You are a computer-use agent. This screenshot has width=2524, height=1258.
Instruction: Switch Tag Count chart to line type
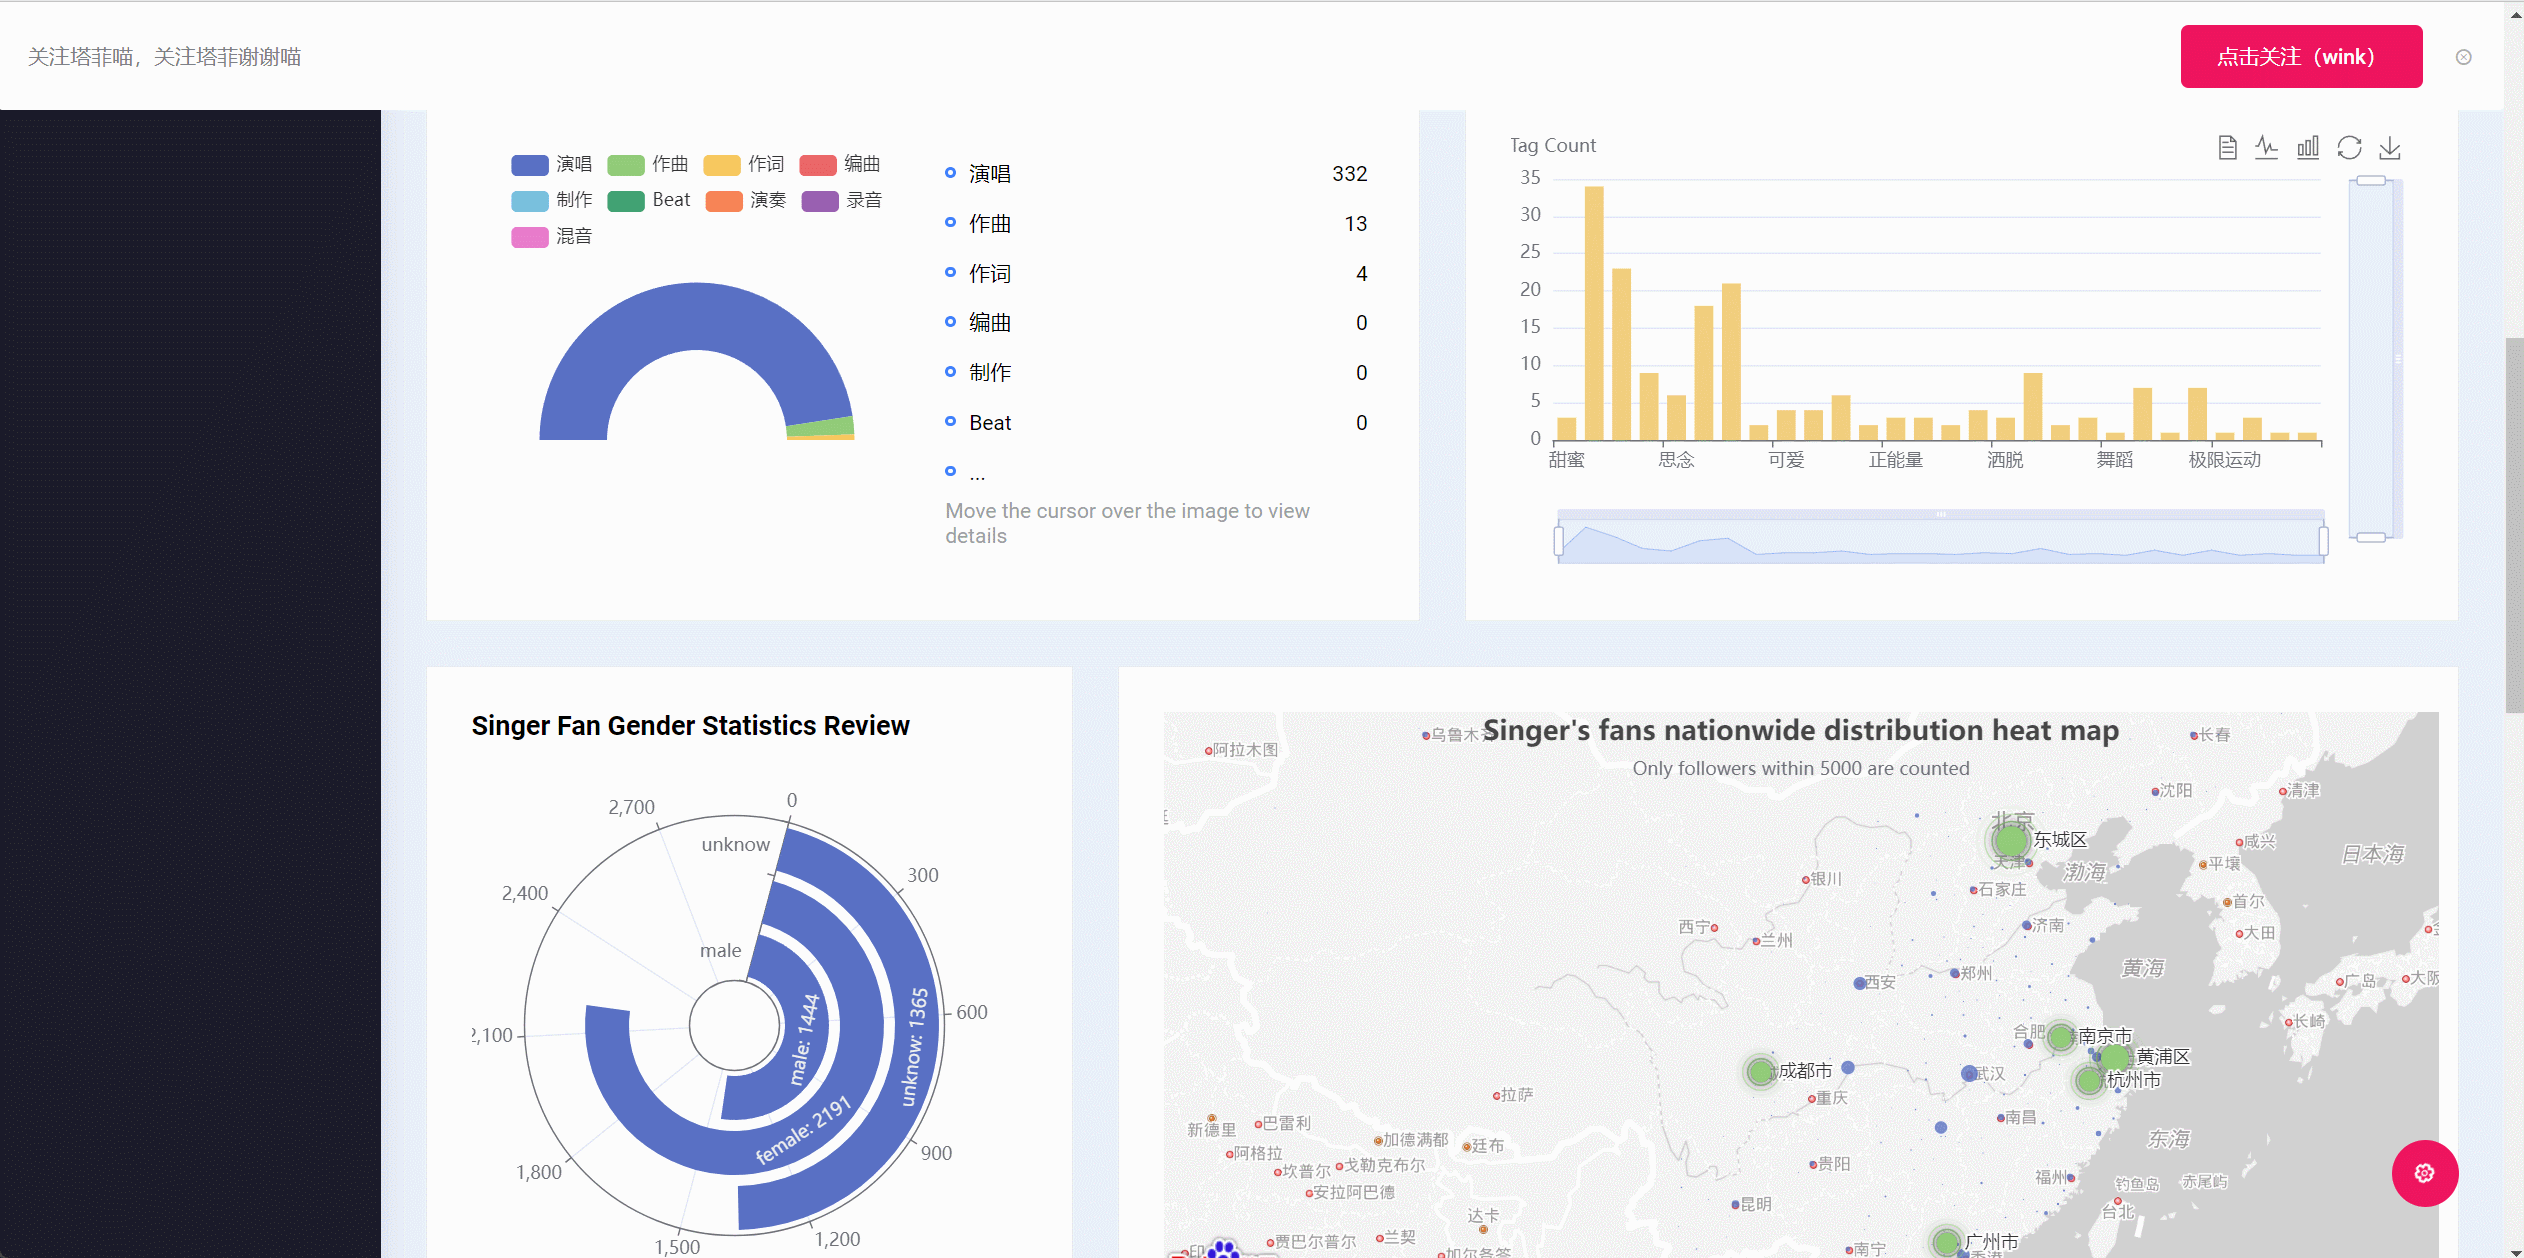pos(2267,148)
